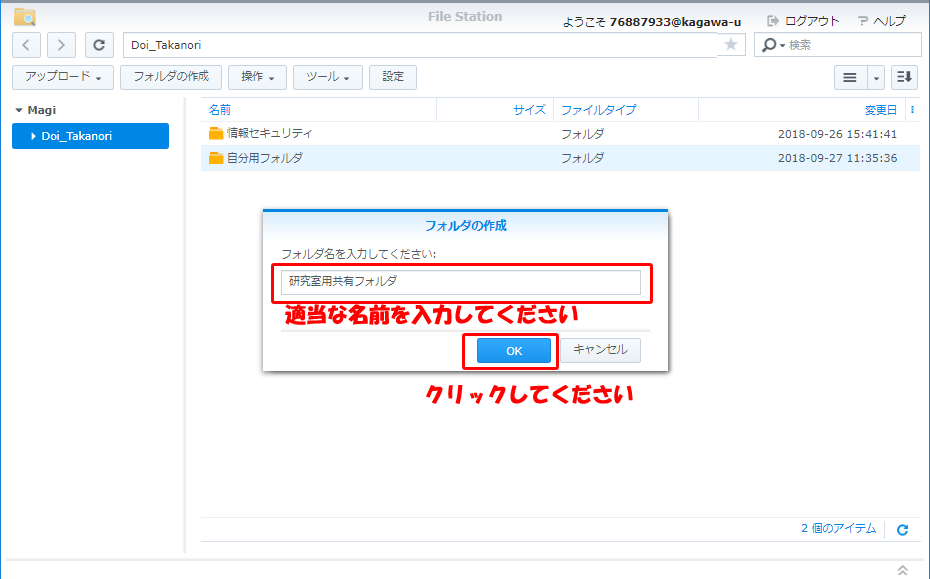Viewport: 930px width, 579px height.
Task: Open the 操作 dropdown menu
Action: click(257, 77)
